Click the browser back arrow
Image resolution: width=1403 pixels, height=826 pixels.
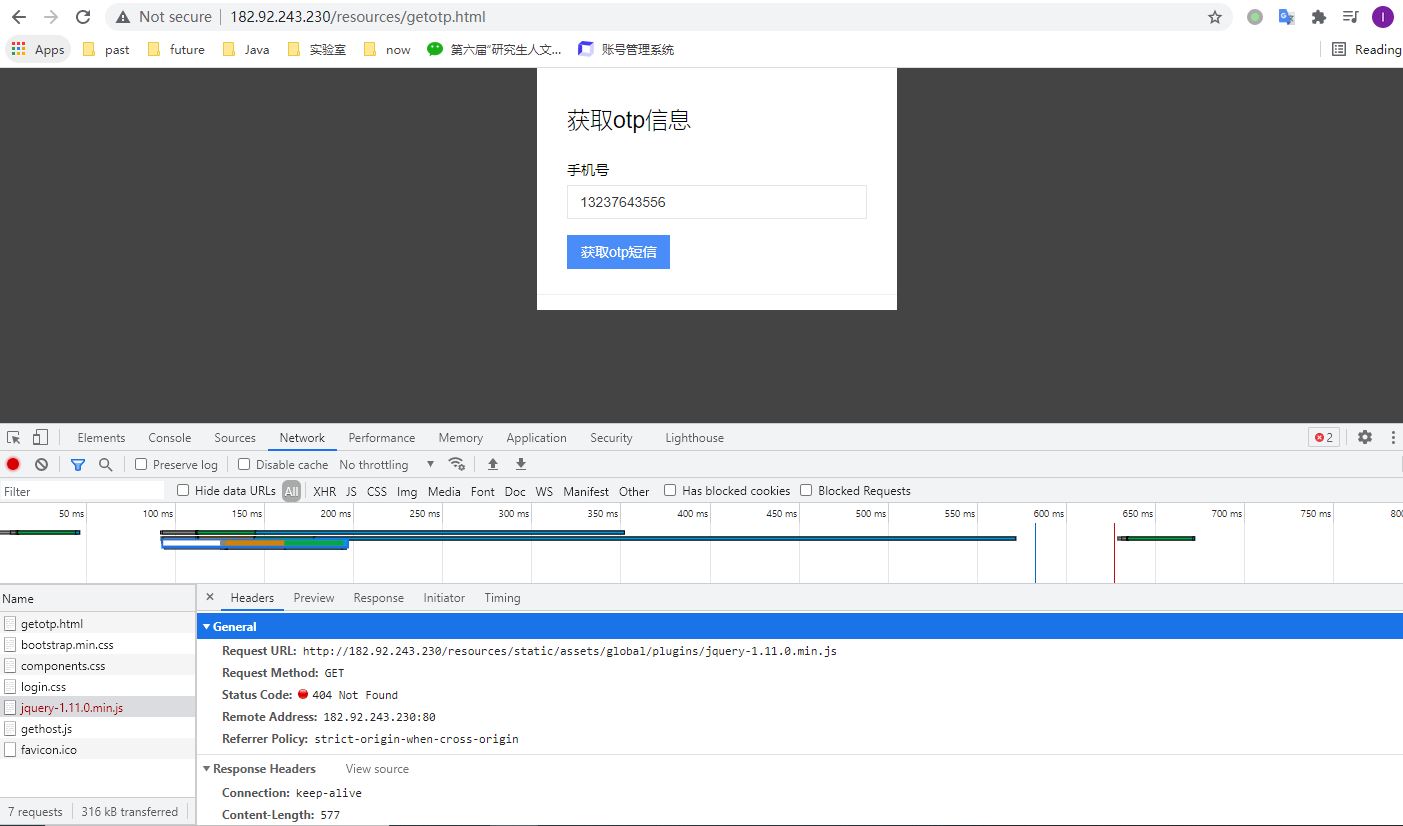(19, 17)
